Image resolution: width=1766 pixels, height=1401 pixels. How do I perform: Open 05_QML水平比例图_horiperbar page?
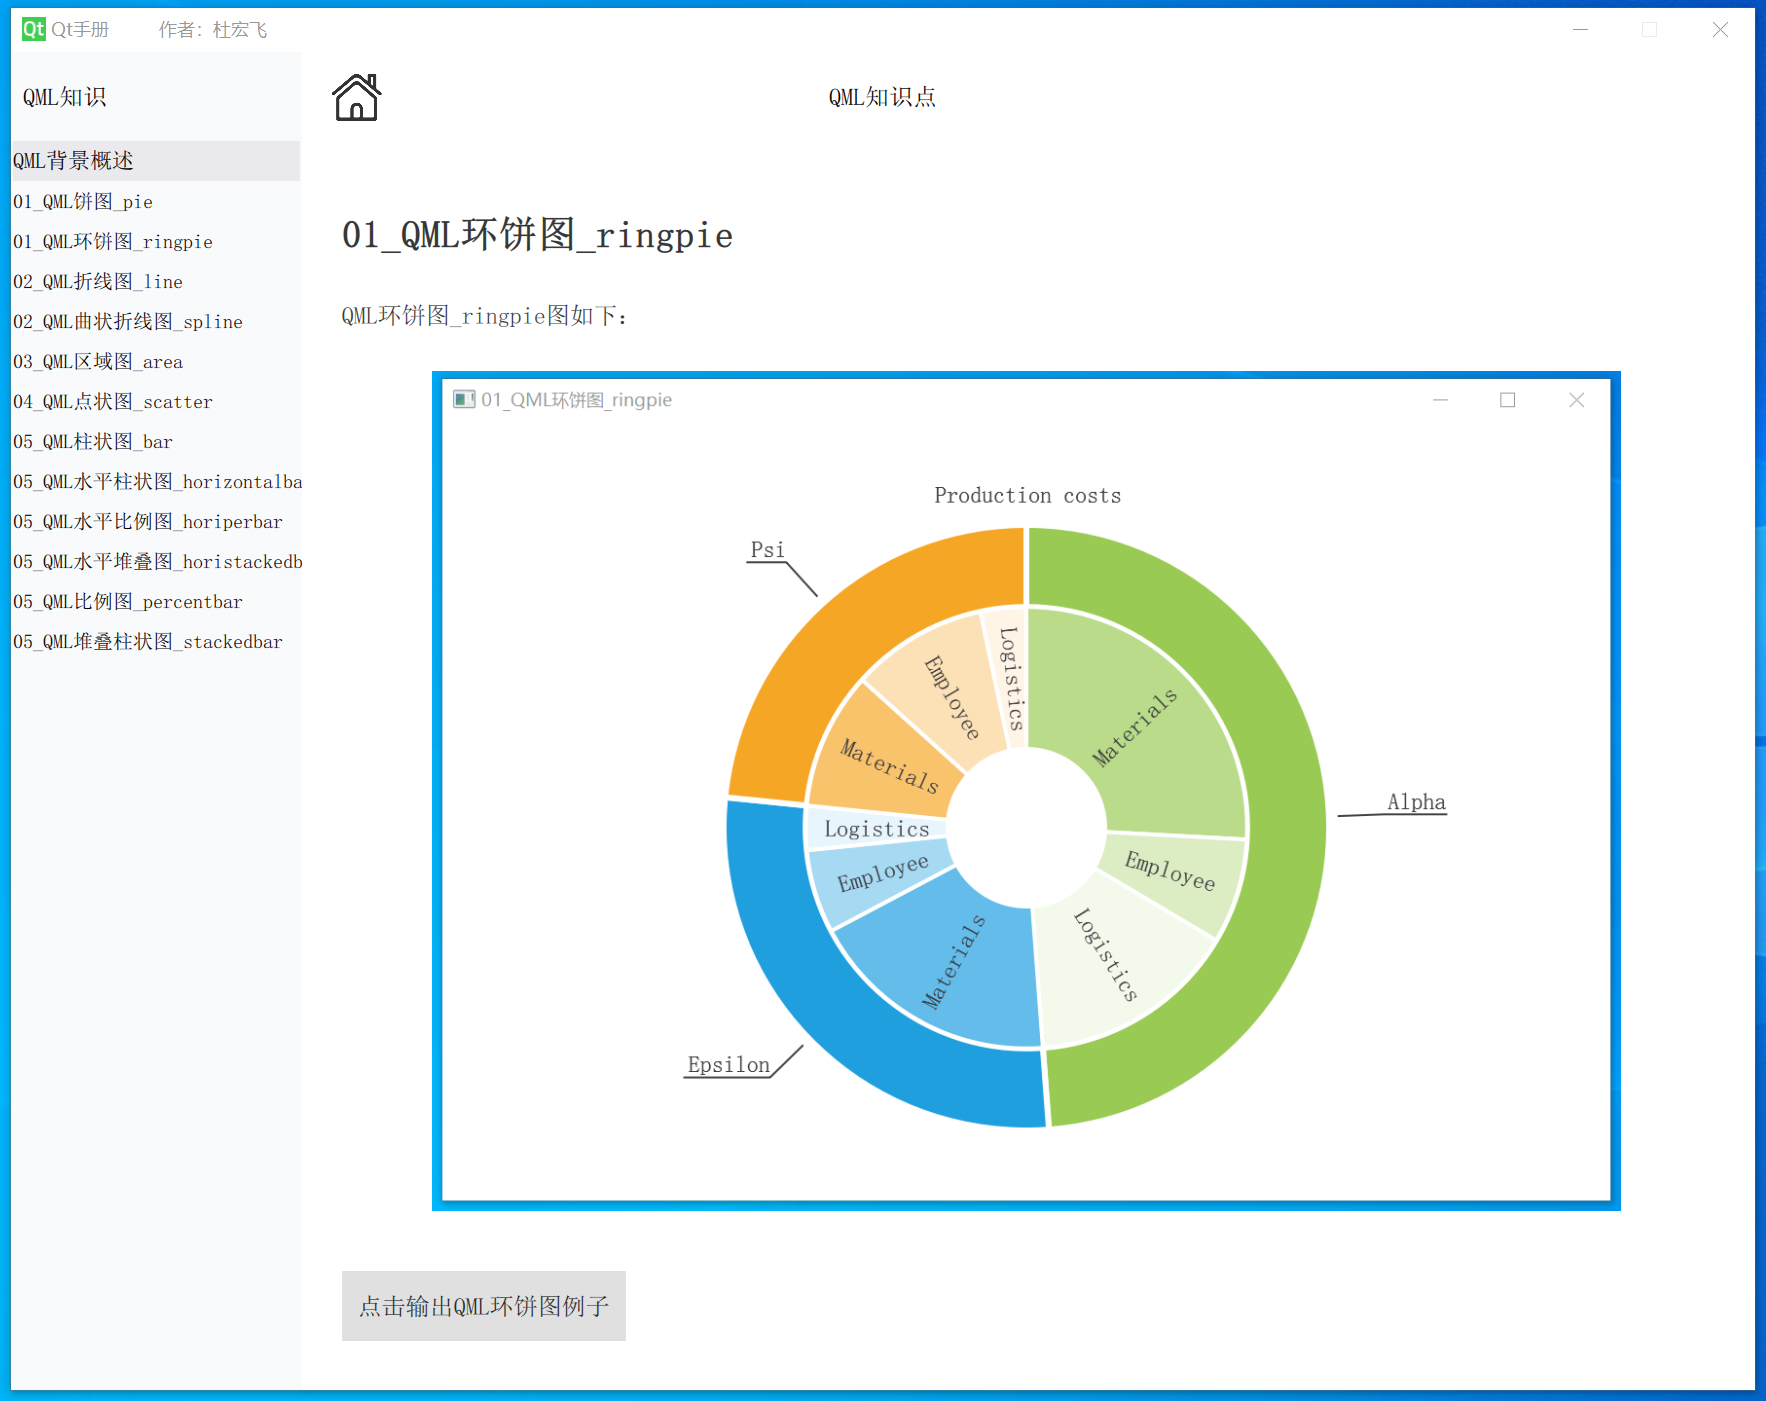(155, 521)
